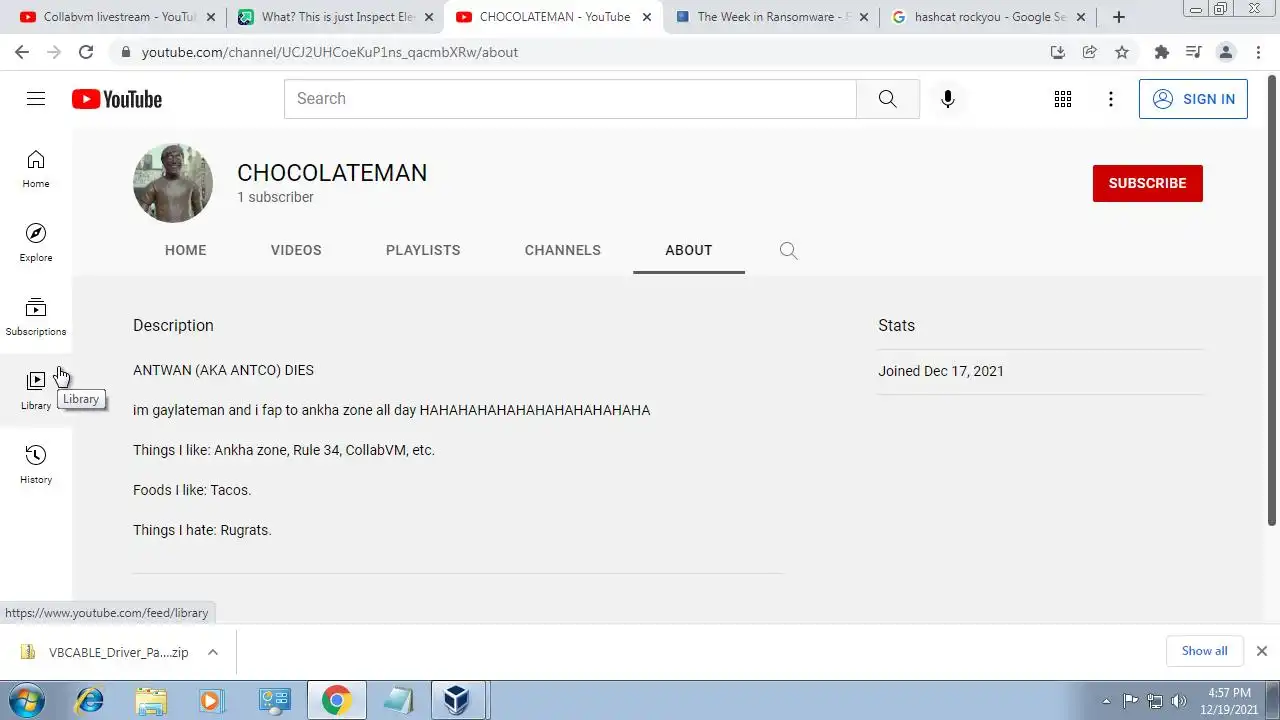Click the search magnifier button
This screenshot has width=1280, height=720.
(888, 99)
